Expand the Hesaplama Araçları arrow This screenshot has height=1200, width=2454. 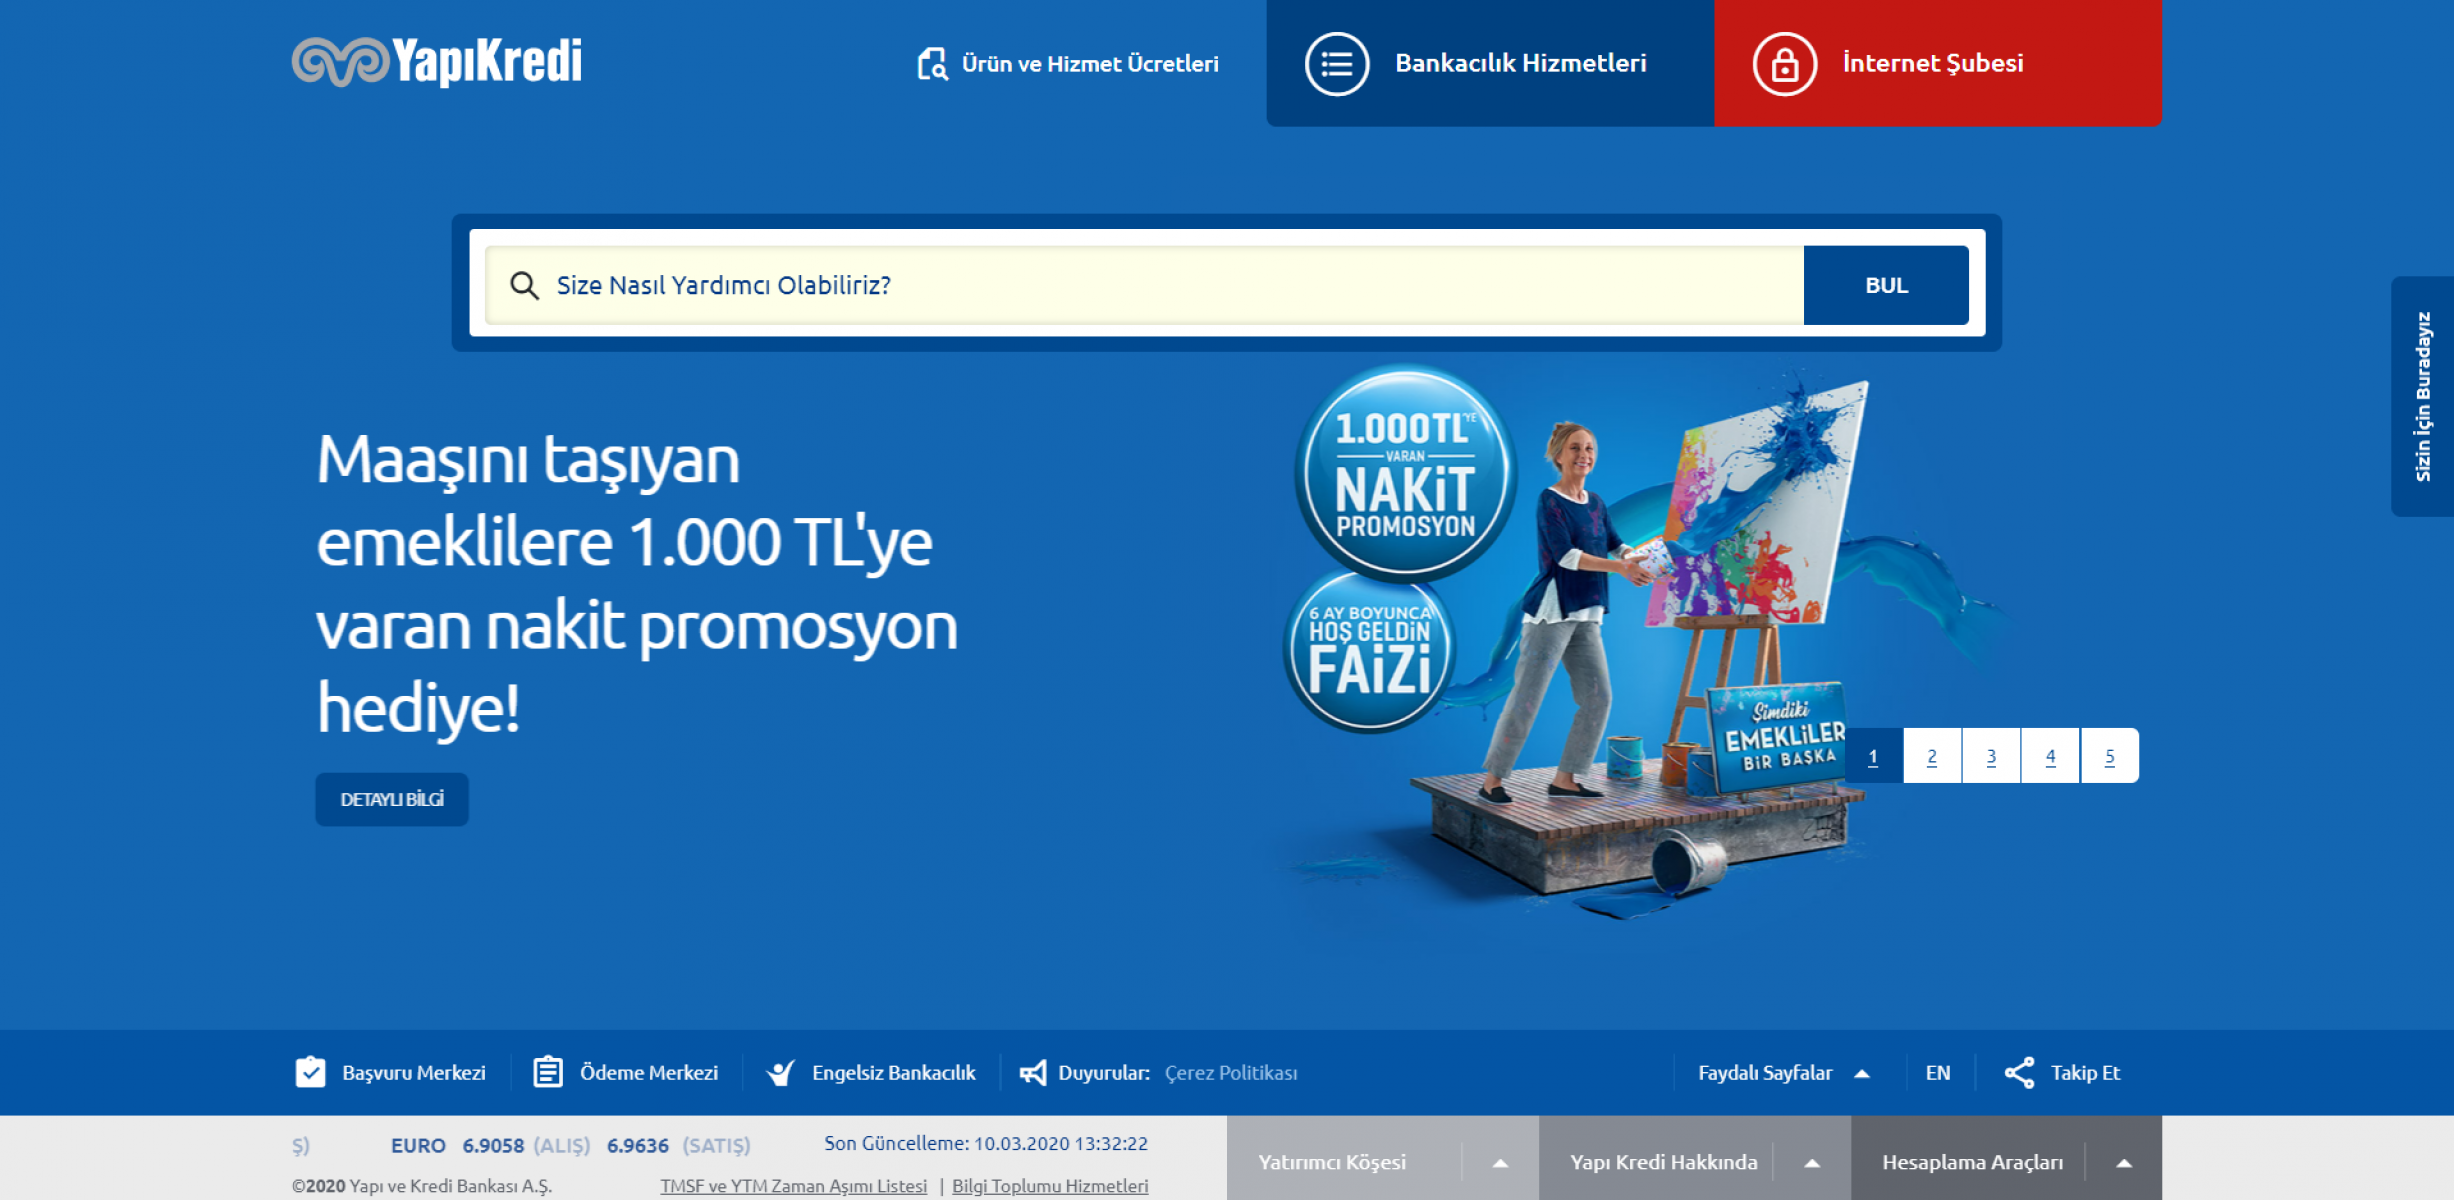click(x=2124, y=1163)
